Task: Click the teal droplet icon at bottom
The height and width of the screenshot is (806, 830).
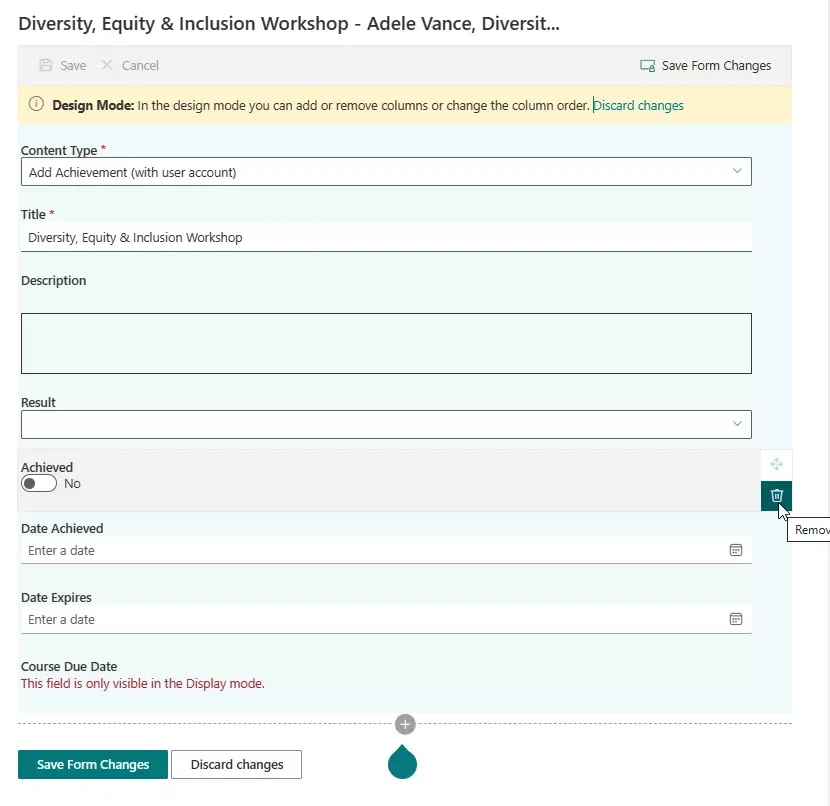Action: click(x=402, y=762)
